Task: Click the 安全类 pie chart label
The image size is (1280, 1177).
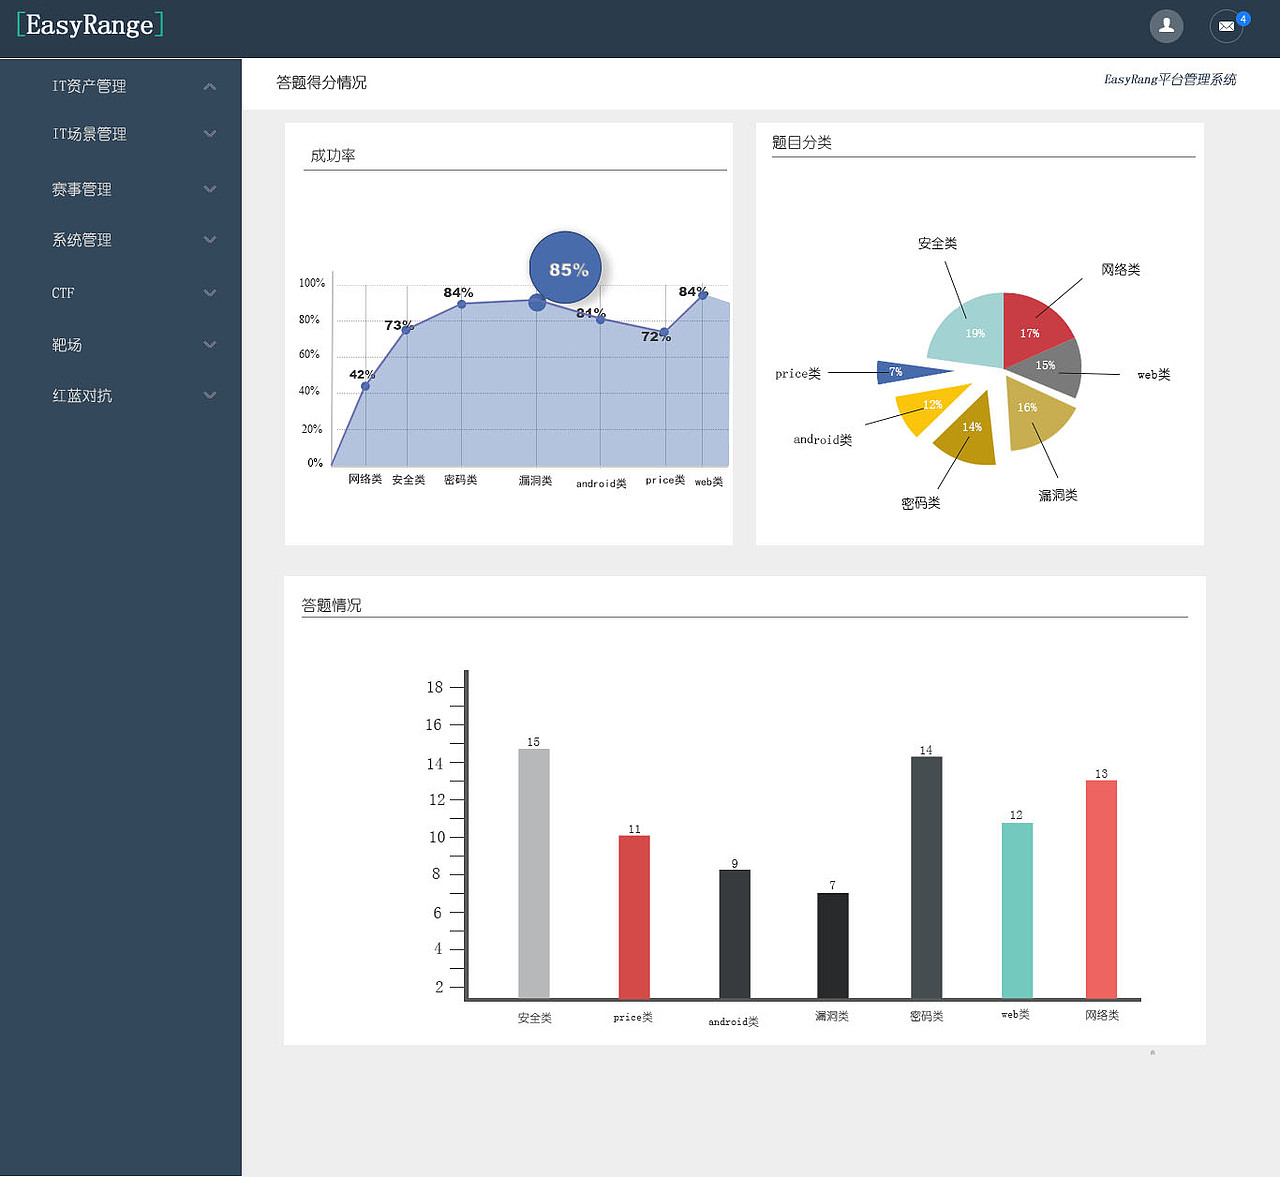Action: pyautogui.click(x=937, y=243)
